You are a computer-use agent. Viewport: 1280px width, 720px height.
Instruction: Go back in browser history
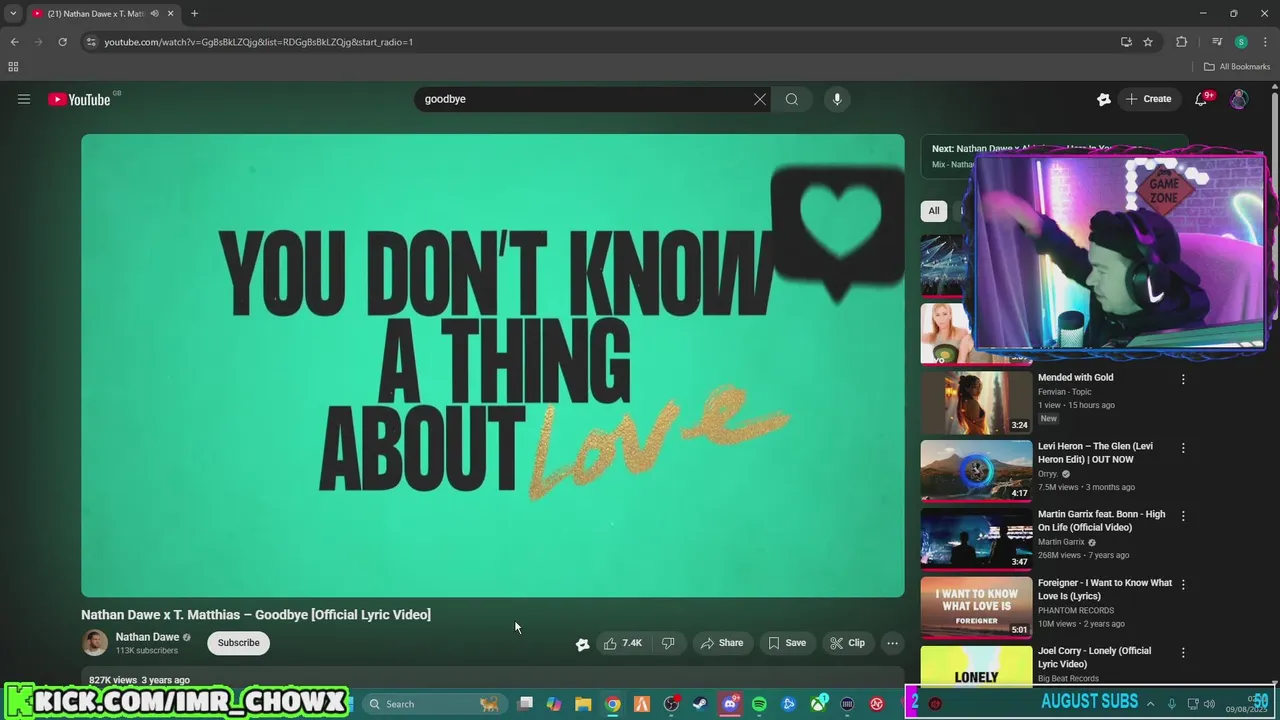[14, 42]
